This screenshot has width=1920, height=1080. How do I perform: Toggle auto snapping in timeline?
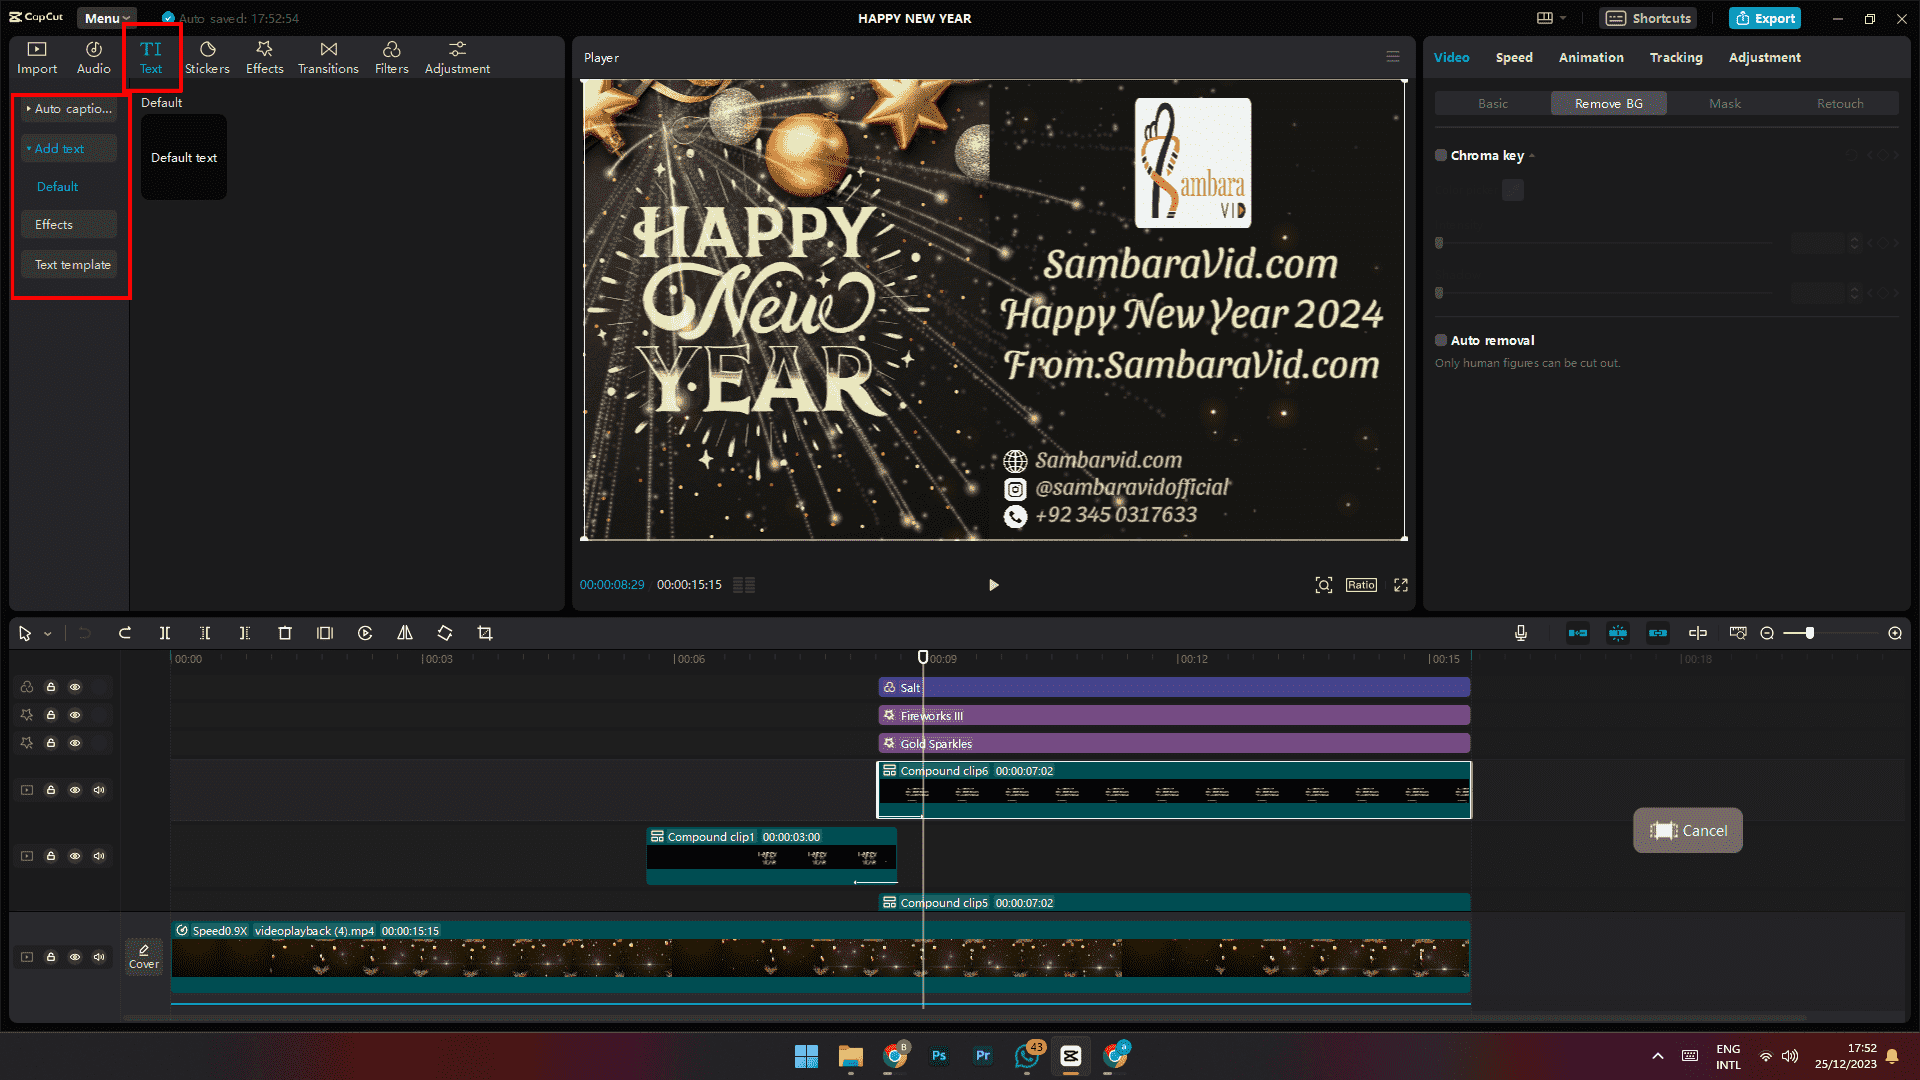[x=1618, y=633]
